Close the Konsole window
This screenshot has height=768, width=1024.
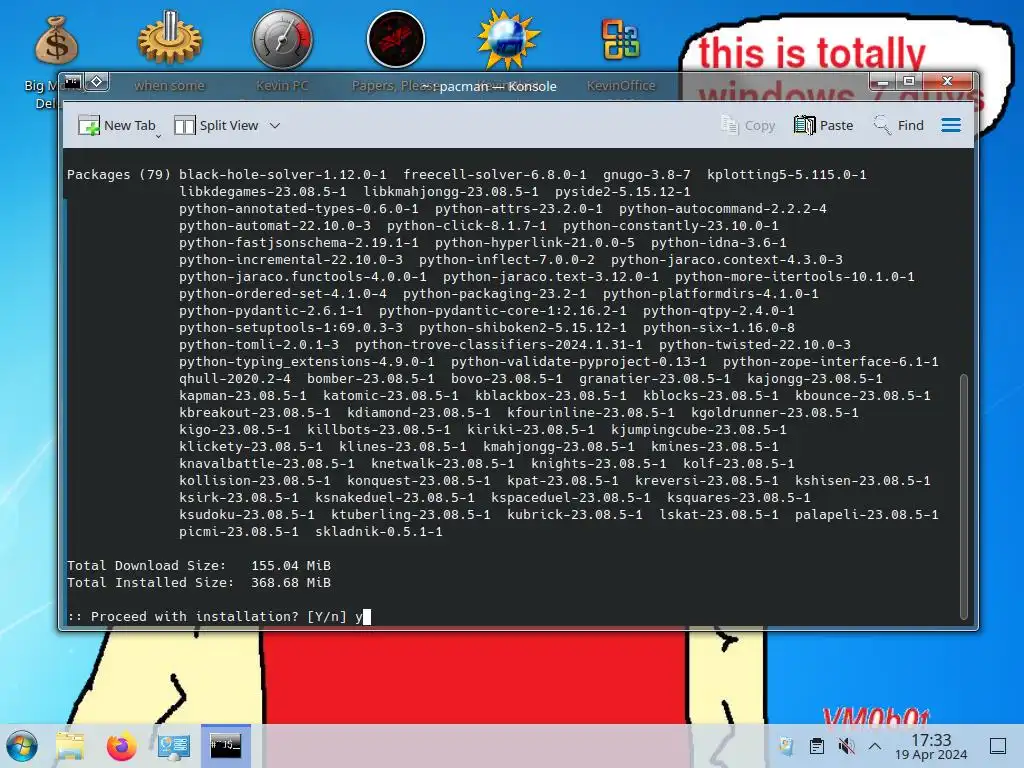click(948, 82)
